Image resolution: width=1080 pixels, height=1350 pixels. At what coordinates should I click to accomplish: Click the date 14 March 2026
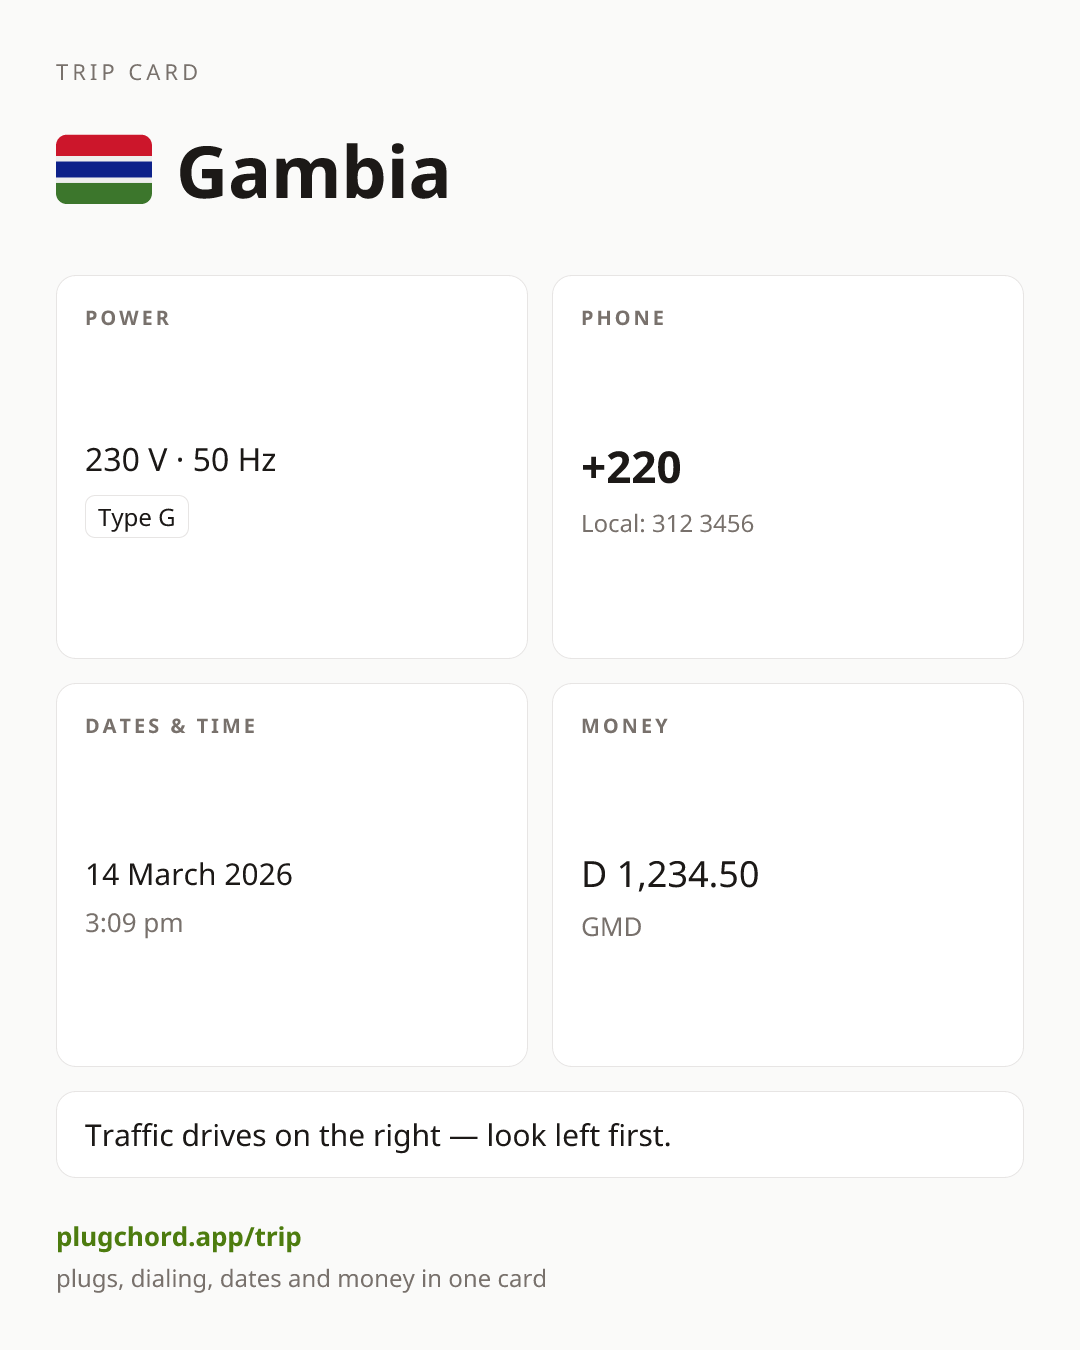(x=189, y=874)
